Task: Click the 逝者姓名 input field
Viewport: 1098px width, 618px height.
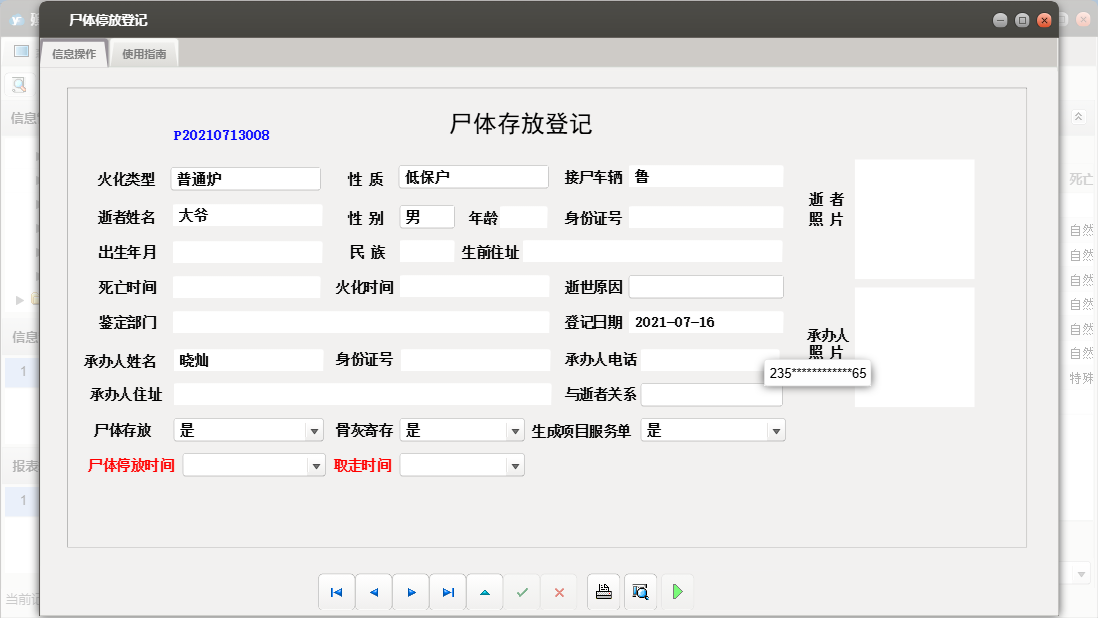Action: point(247,216)
